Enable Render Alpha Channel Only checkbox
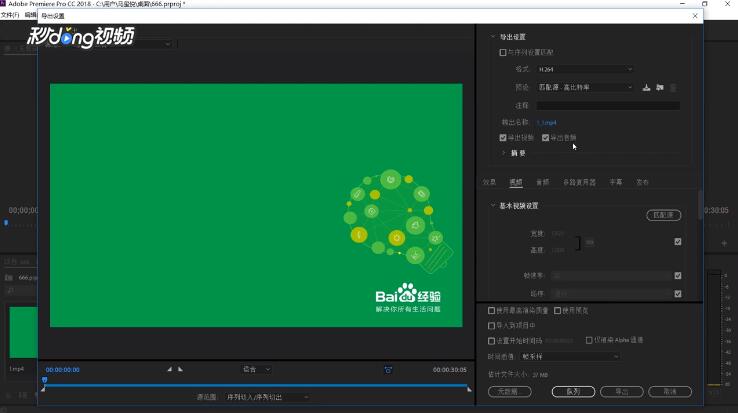738x413 pixels. coord(589,340)
